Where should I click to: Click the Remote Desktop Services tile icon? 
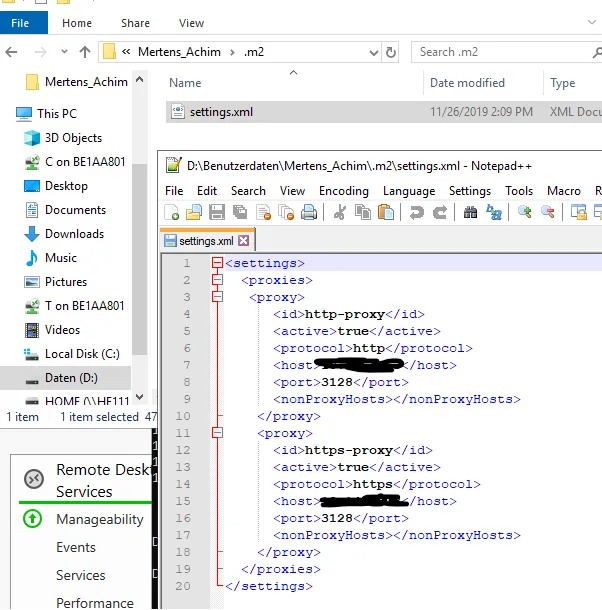(34, 479)
